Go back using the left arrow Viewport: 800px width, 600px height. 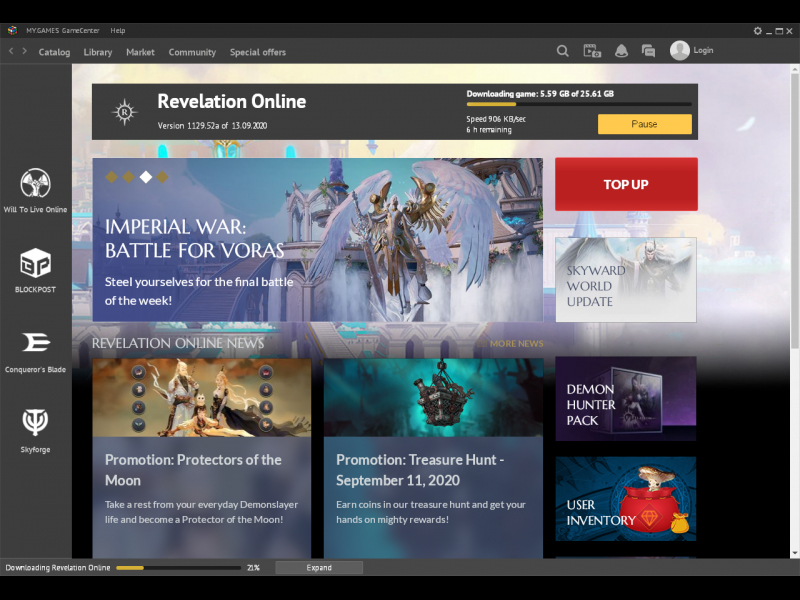point(11,51)
